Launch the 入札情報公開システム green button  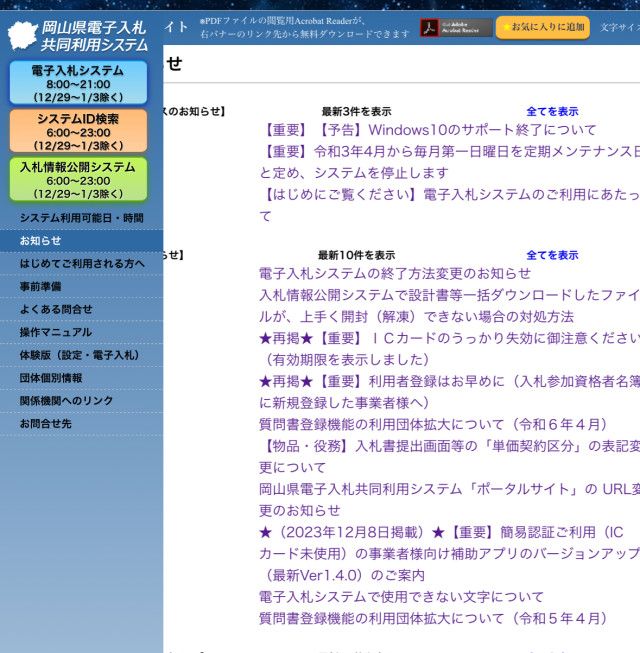[78, 180]
